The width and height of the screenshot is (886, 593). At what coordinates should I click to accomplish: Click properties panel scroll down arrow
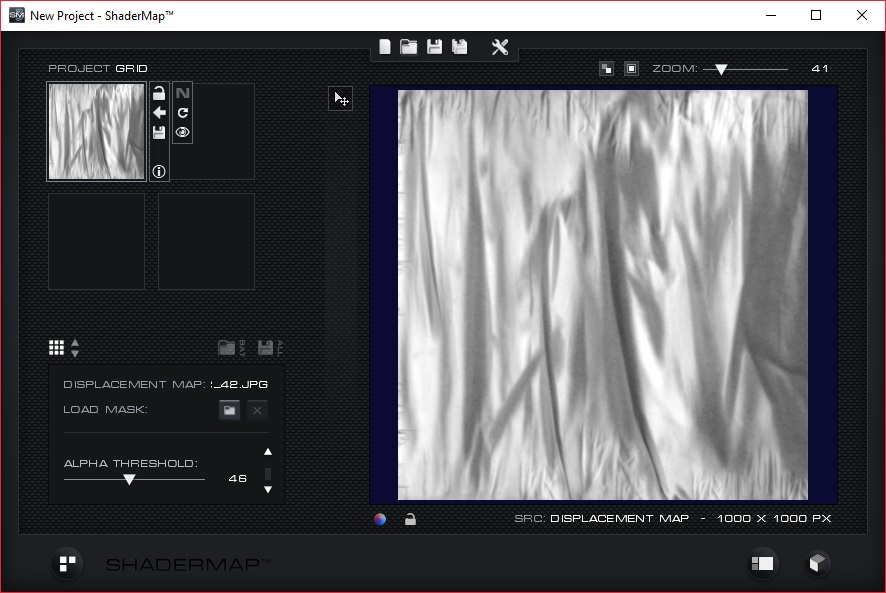(x=268, y=490)
